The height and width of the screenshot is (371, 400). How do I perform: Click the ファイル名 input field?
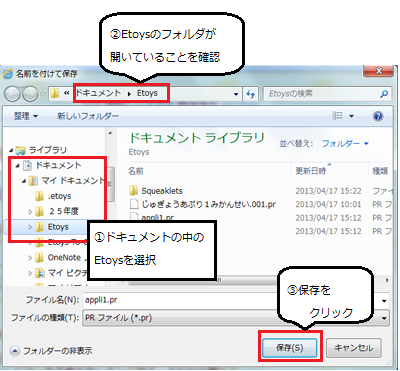pos(236,300)
